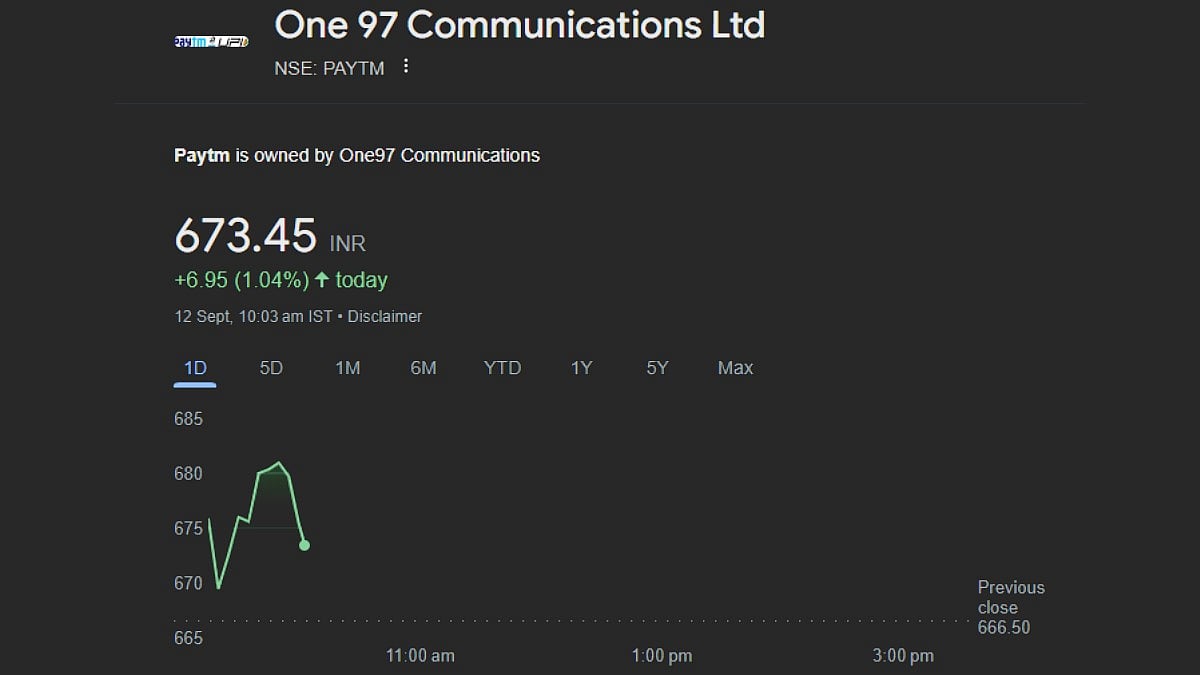
Task: Open the Disclaimer link
Action: click(x=385, y=316)
